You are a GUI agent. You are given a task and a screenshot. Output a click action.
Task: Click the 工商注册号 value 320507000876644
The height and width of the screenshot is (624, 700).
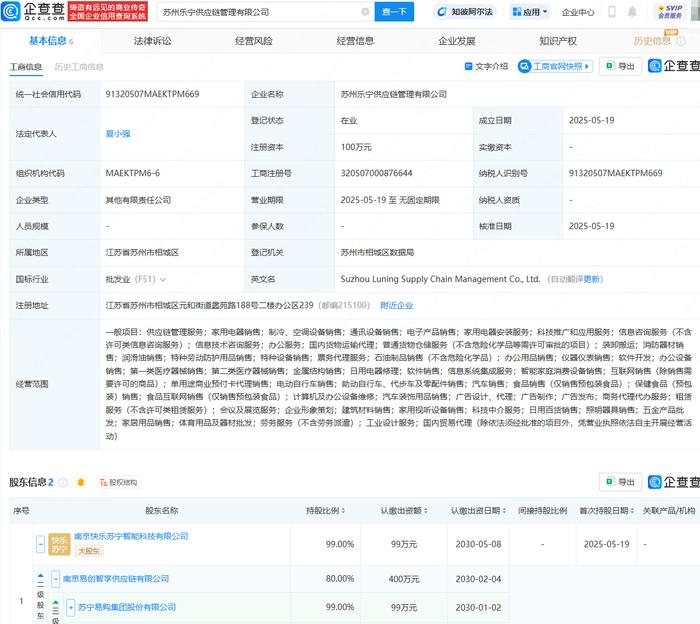point(376,173)
